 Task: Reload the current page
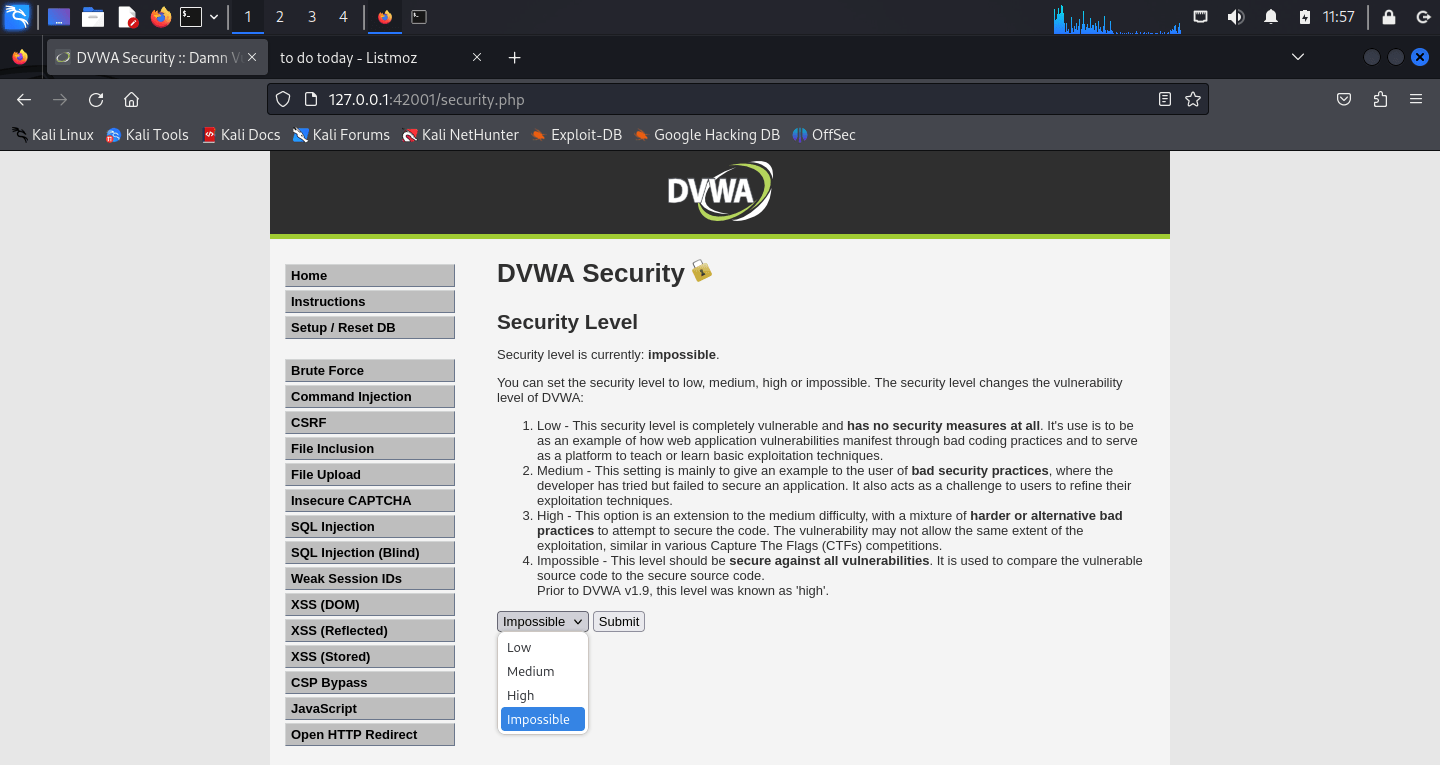pyautogui.click(x=96, y=99)
